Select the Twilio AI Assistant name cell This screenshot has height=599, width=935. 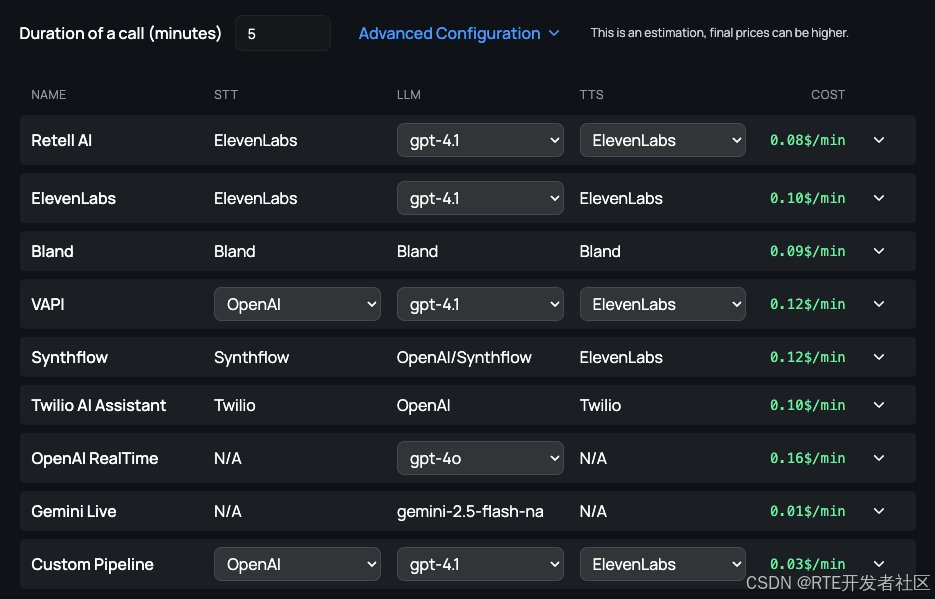(98, 405)
